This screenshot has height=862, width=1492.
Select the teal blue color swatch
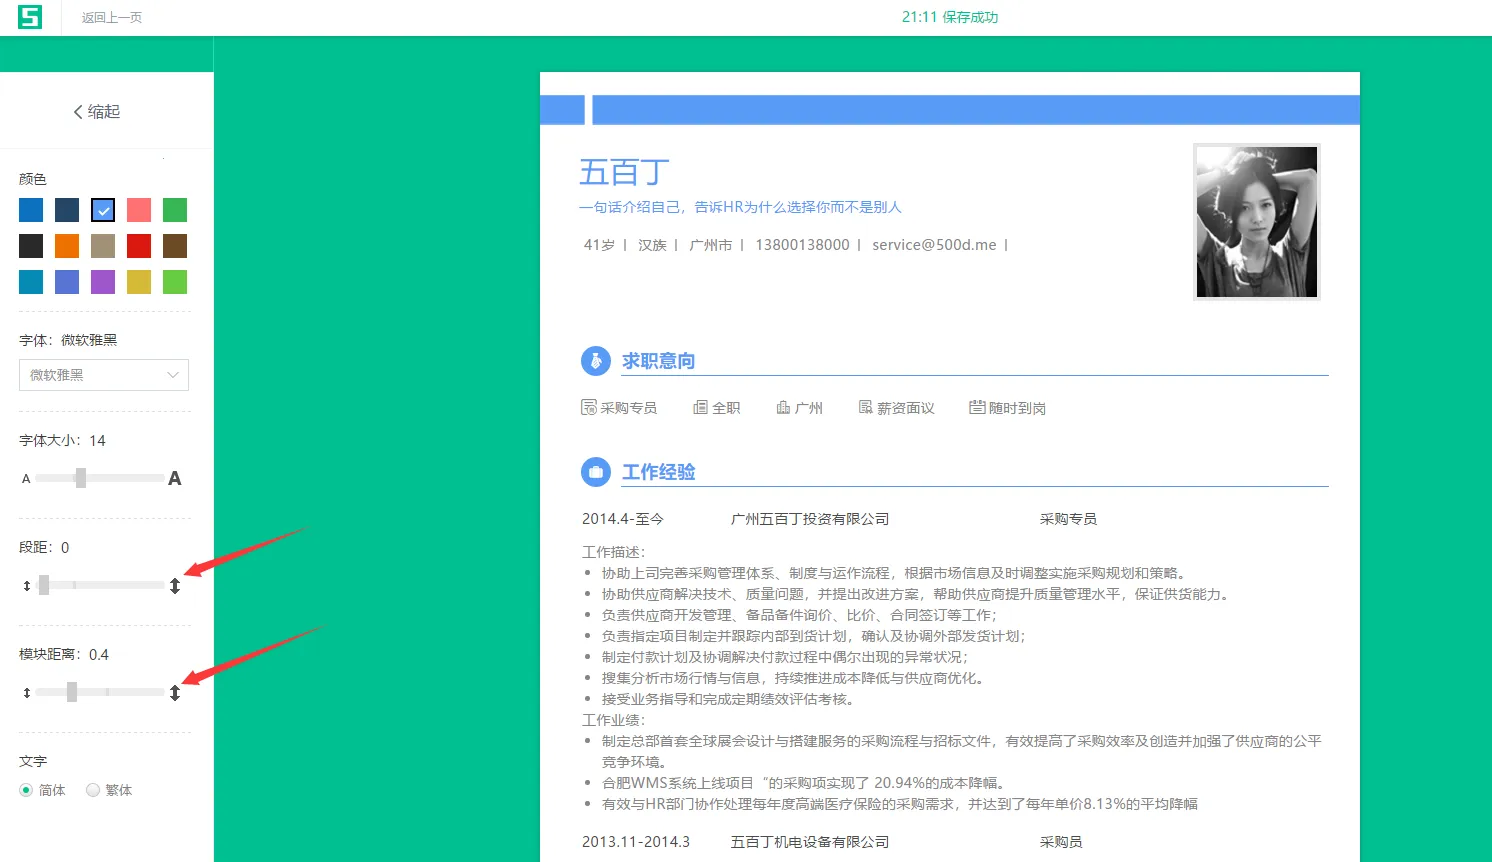click(x=31, y=282)
